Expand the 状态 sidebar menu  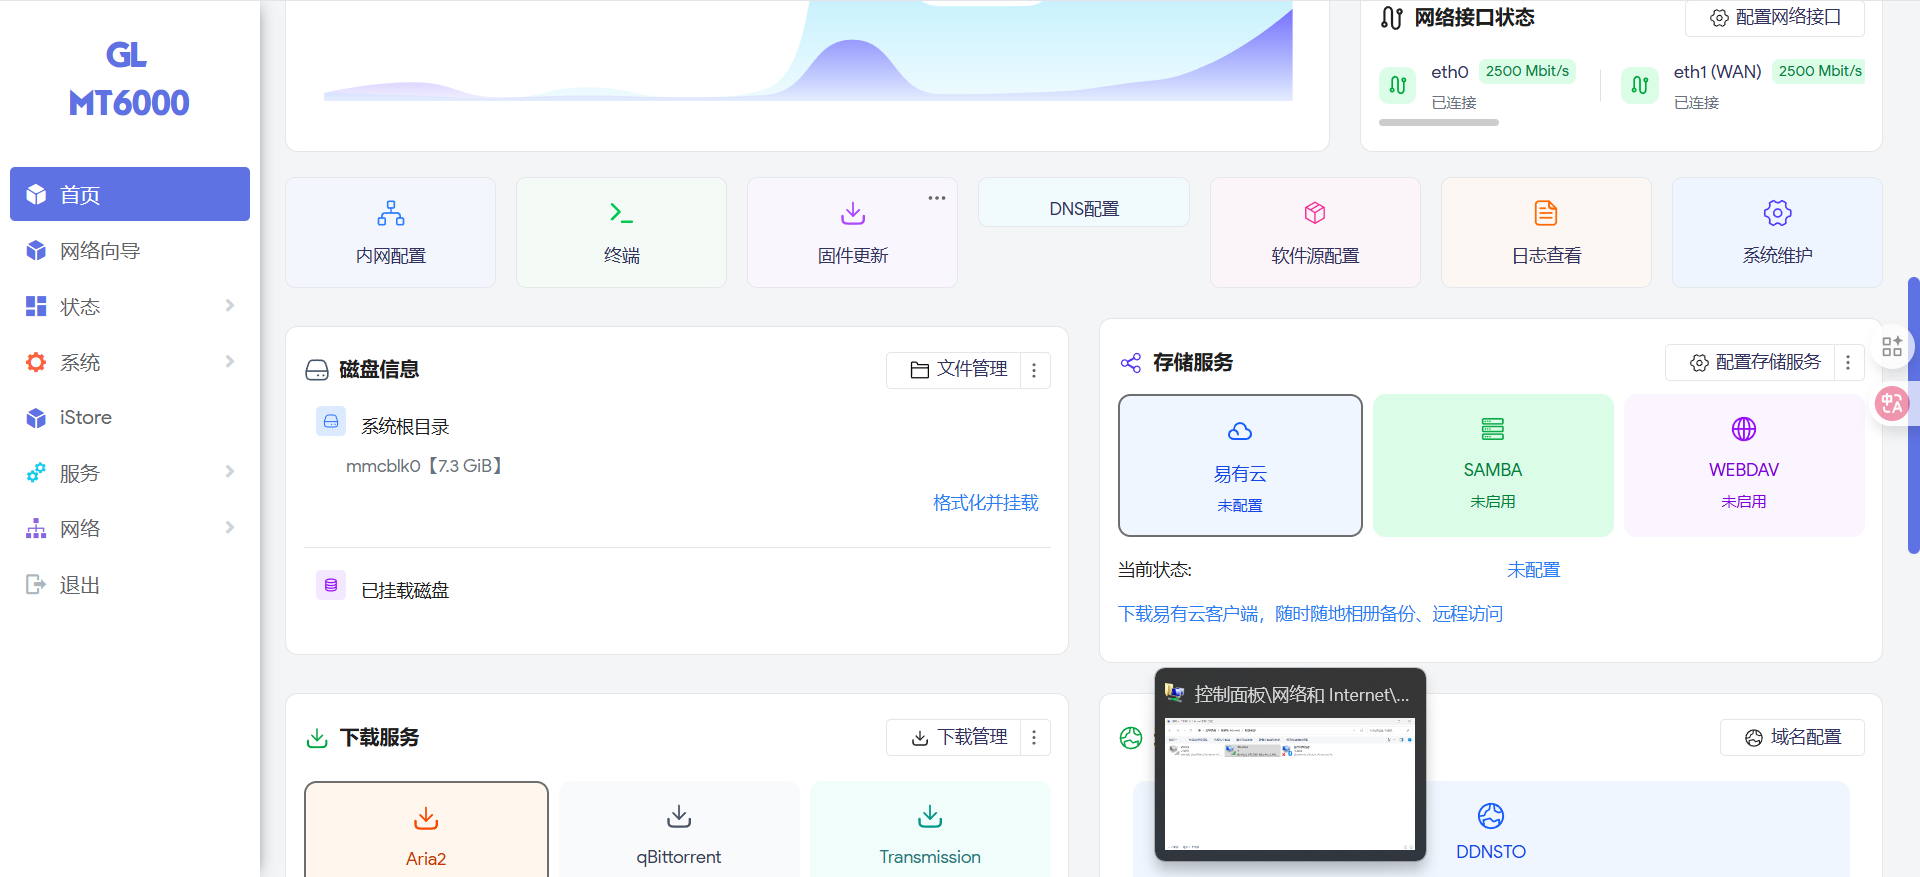click(x=130, y=306)
